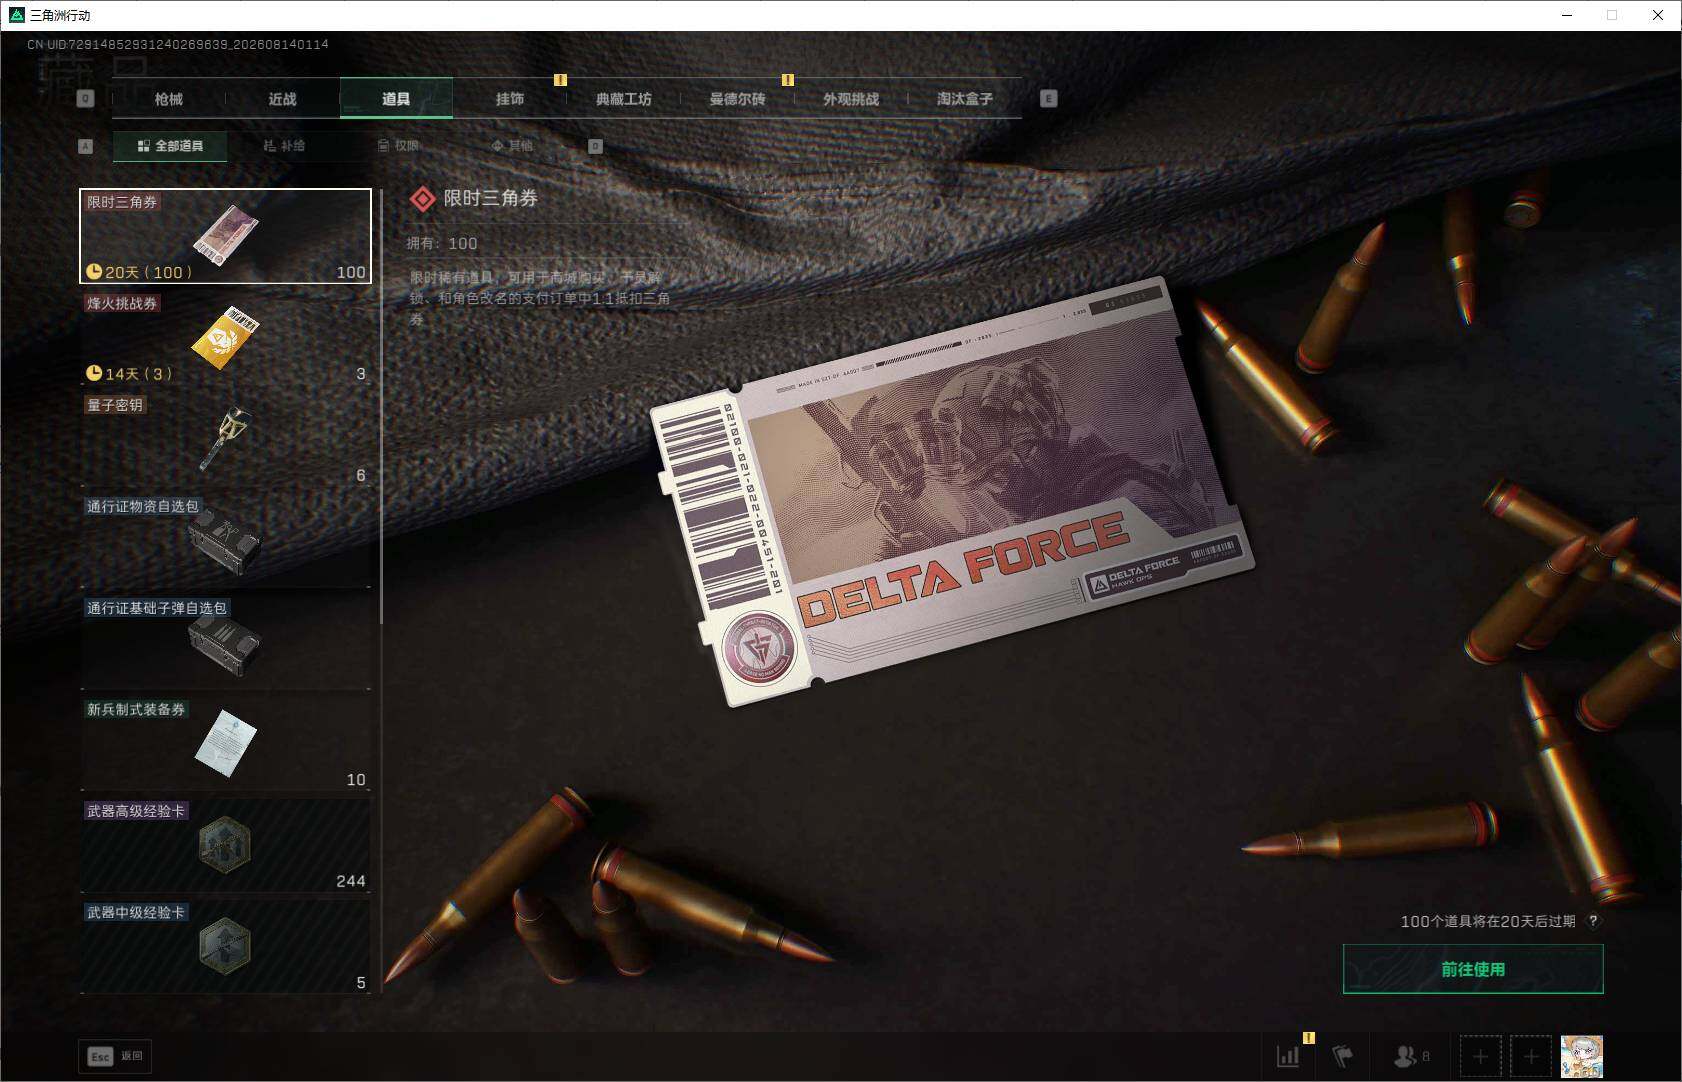The image size is (1682, 1082).
Task: Click the Q previous-tab key icon
Action: [x=85, y=99]
